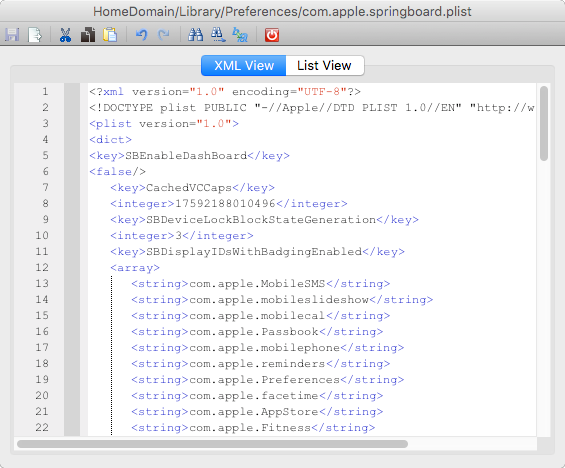Copy selected text via Copy icon
Viewport: 565px width, 468px height.
[88, 35]
